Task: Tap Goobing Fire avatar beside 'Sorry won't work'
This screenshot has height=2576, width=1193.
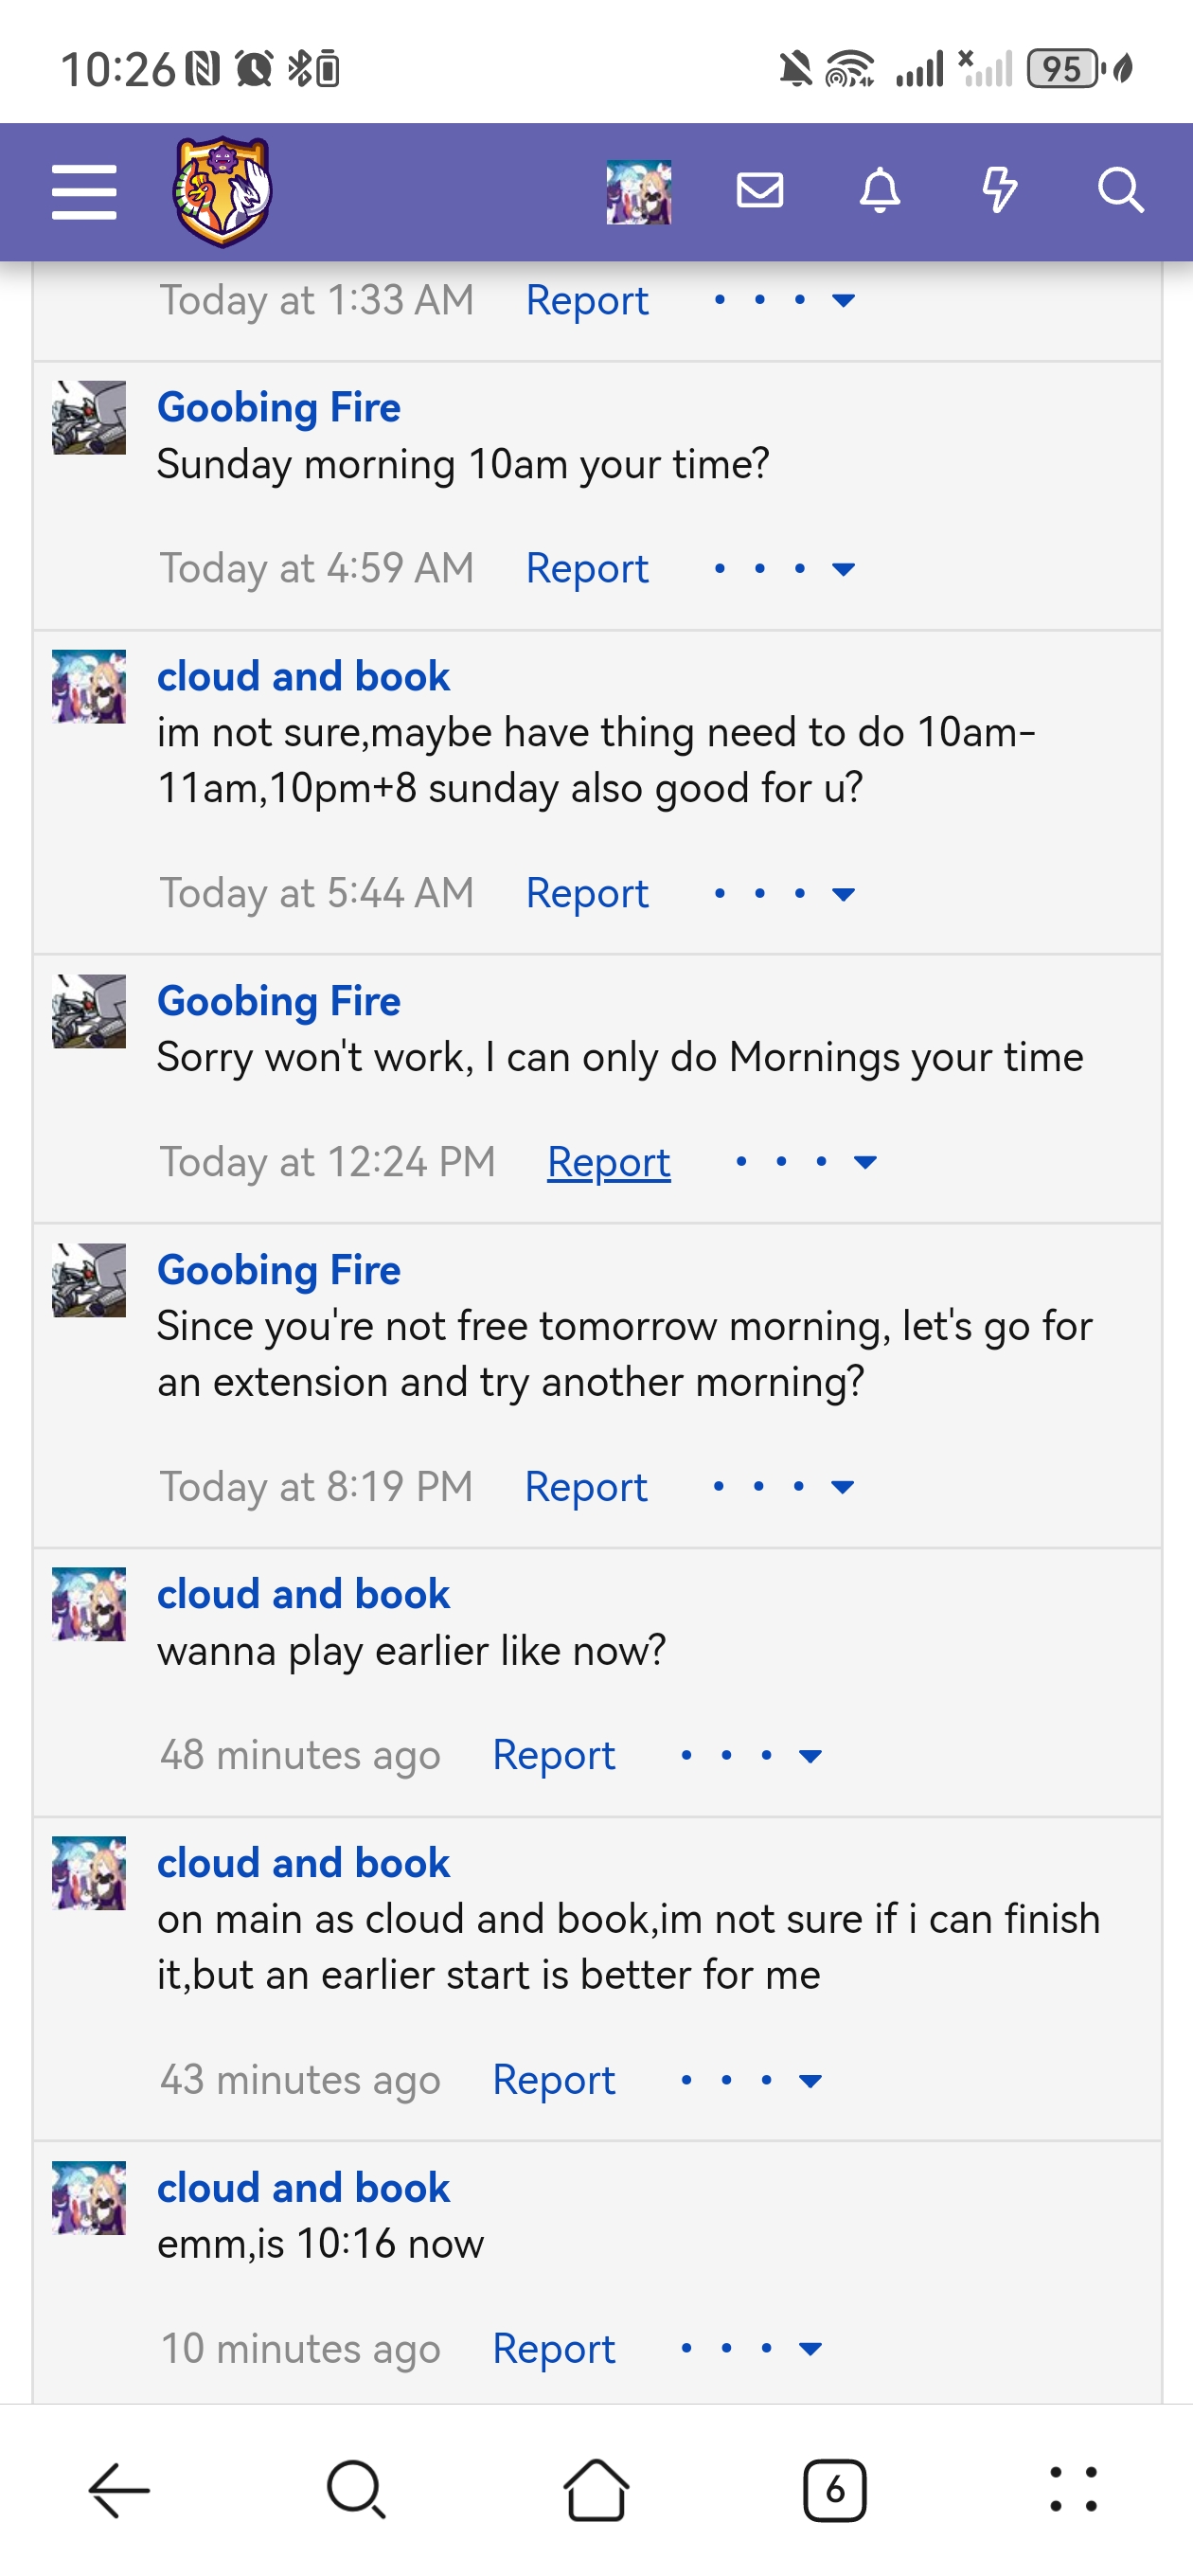Action: coord(89,1011)
